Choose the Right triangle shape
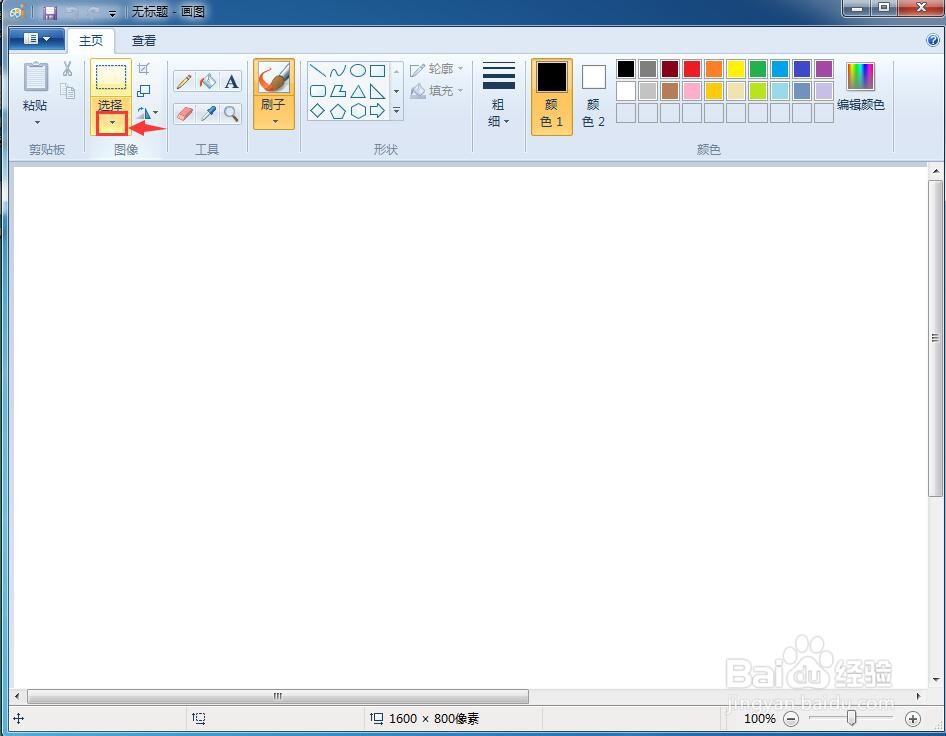The image size is (946, 736). (378, 91)
